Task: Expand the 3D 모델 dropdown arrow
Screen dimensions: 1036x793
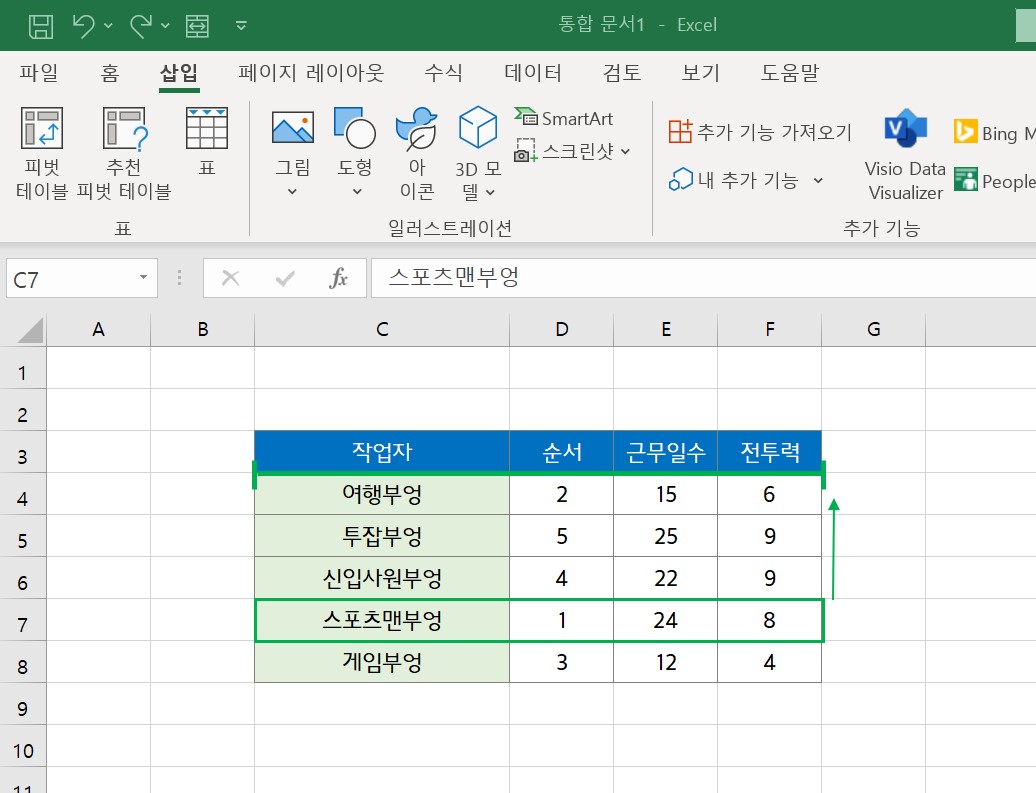Action: pos(490,193)
